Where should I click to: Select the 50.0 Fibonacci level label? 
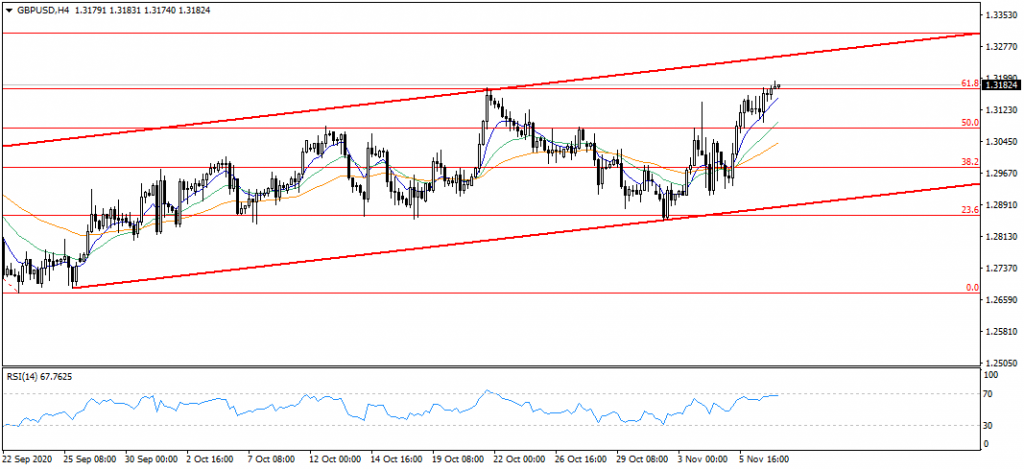(x=968, y=123)
